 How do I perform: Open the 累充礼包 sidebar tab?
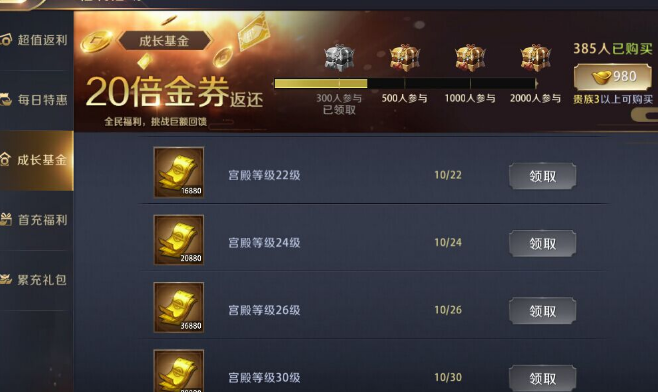click(x=37, y=280)
